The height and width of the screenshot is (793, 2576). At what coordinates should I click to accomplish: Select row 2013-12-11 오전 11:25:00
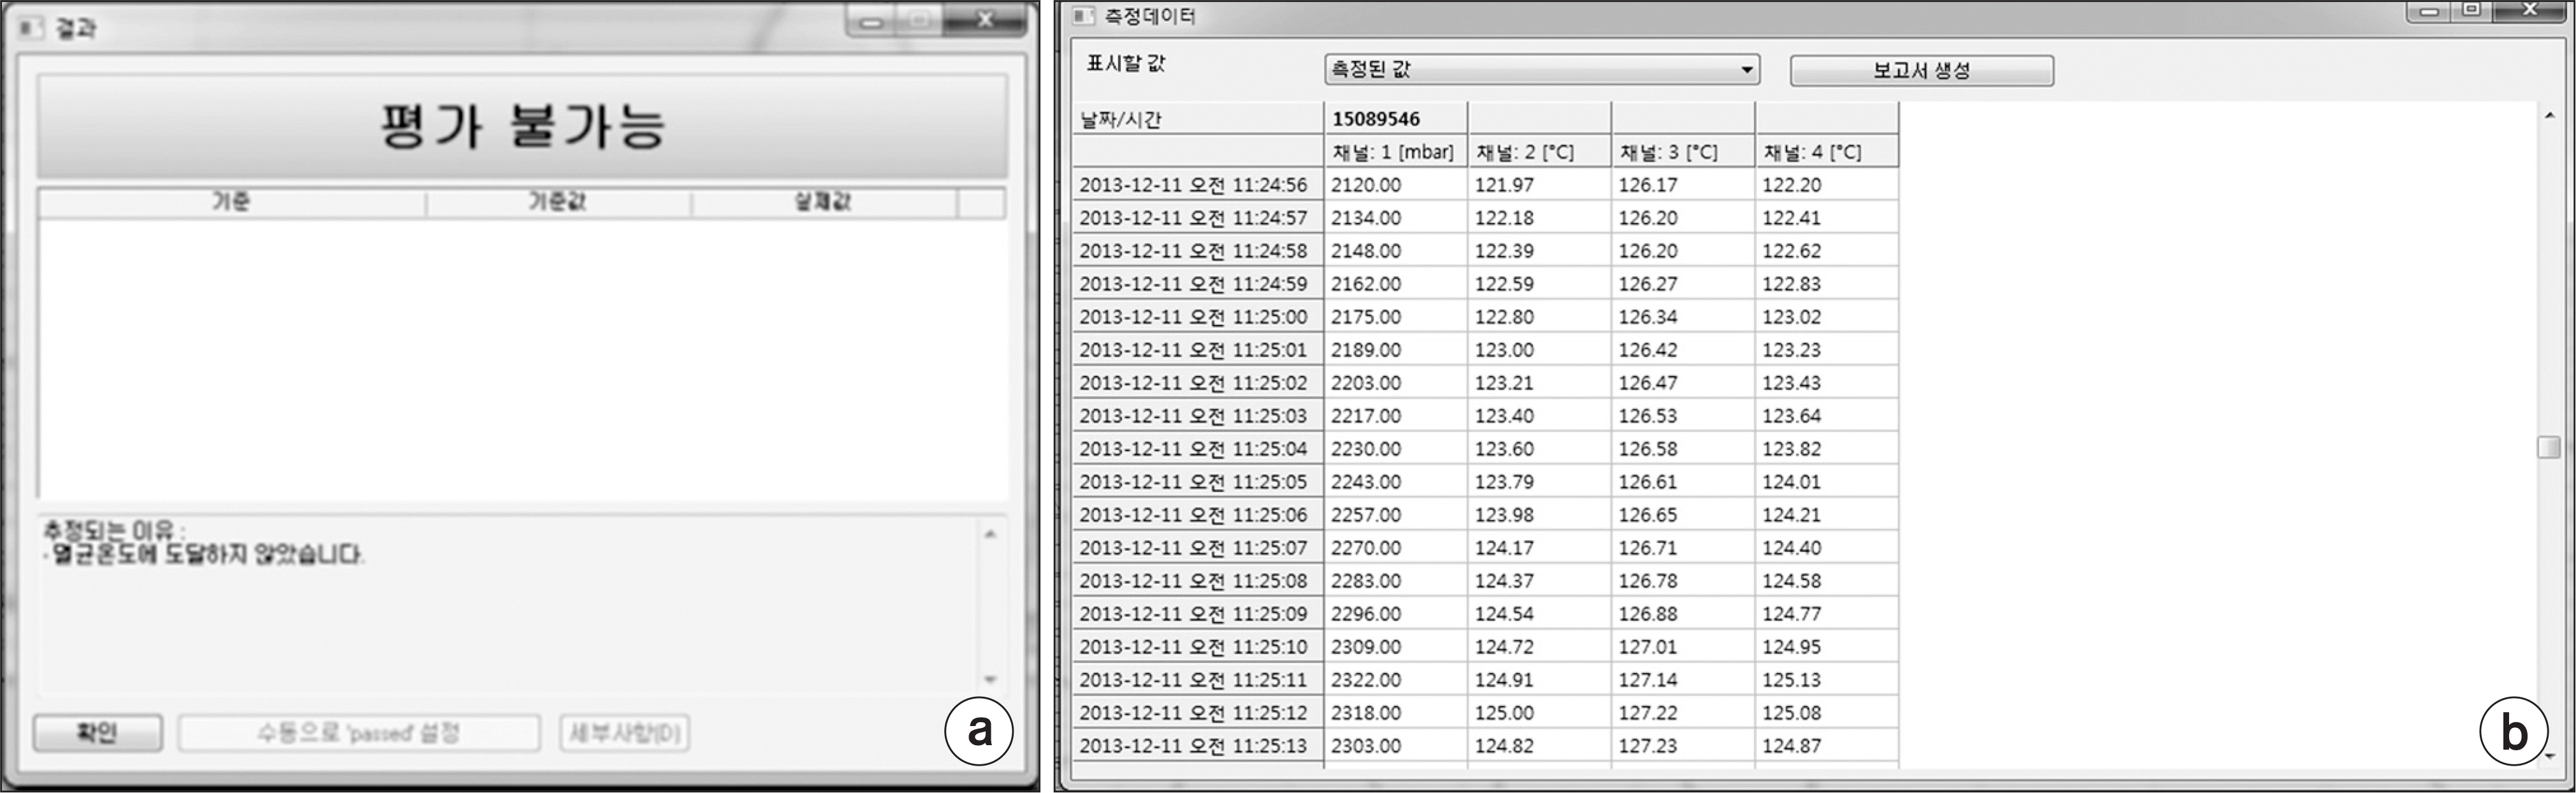1193,317
